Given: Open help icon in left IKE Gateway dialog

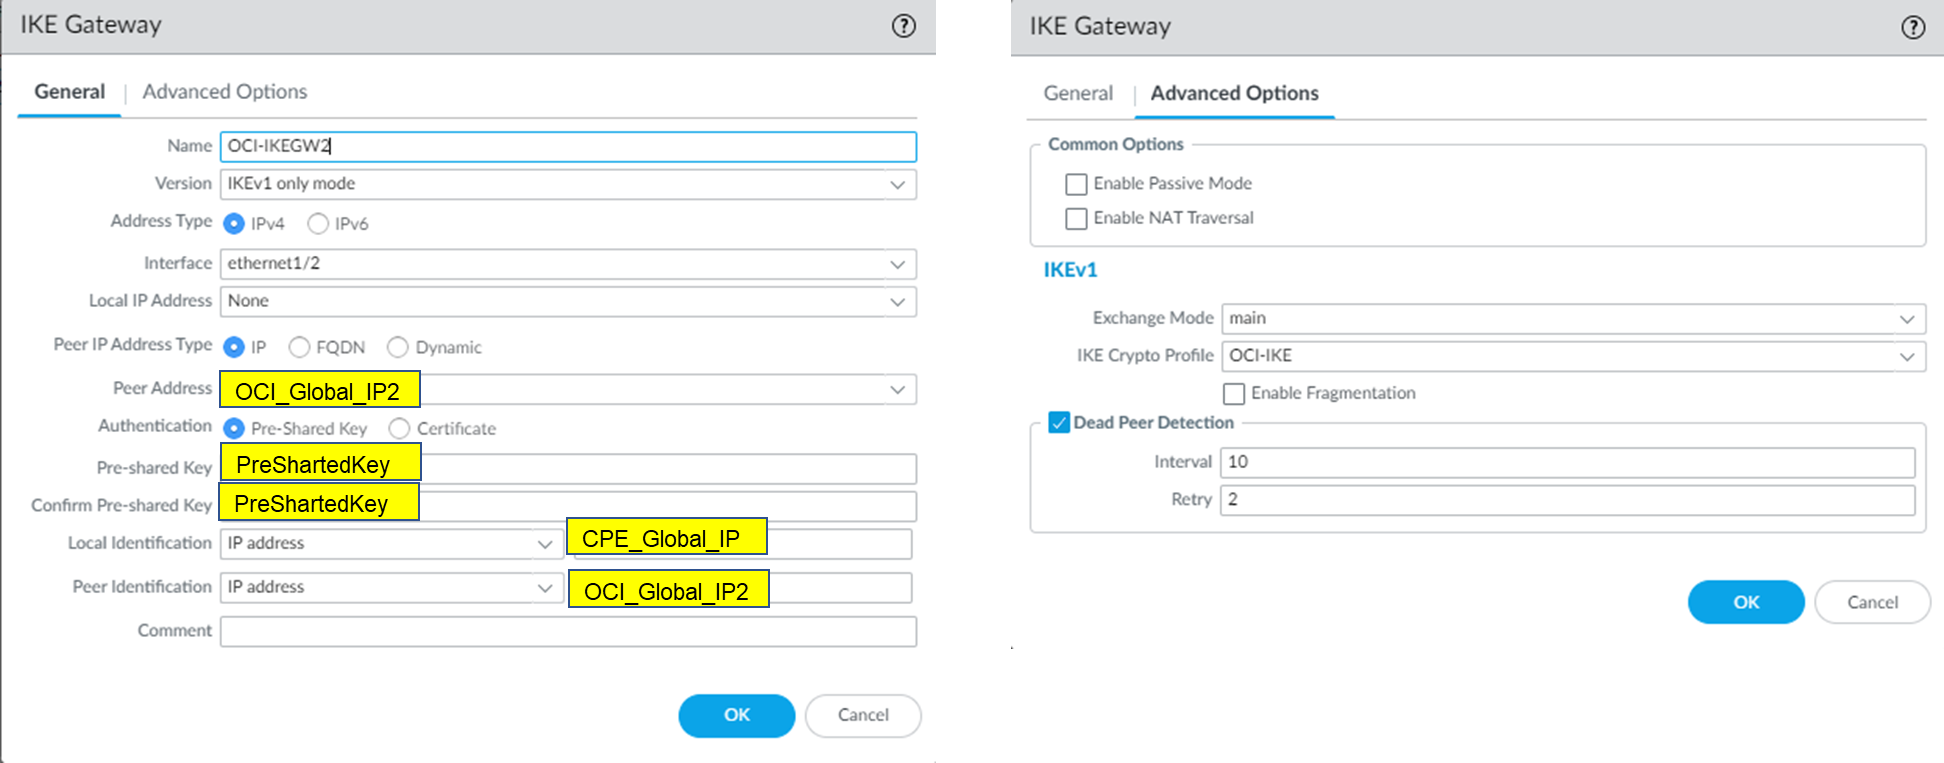Looking at the screenshot, I should coord(903,26).
